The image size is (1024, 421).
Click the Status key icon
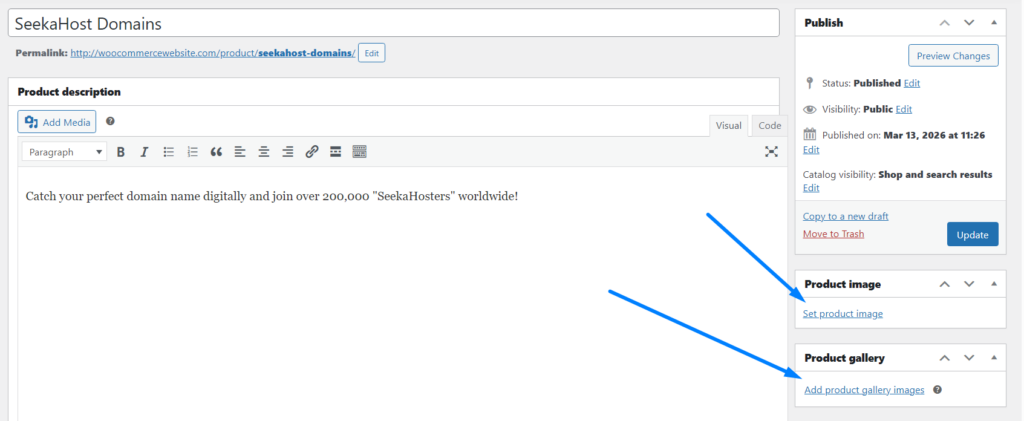tap(810, 83)
